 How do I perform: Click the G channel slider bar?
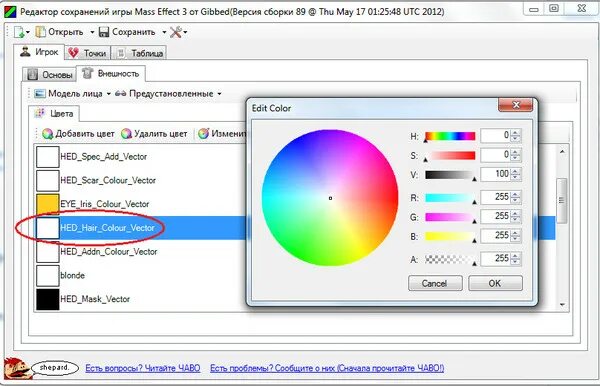[450, 217]
